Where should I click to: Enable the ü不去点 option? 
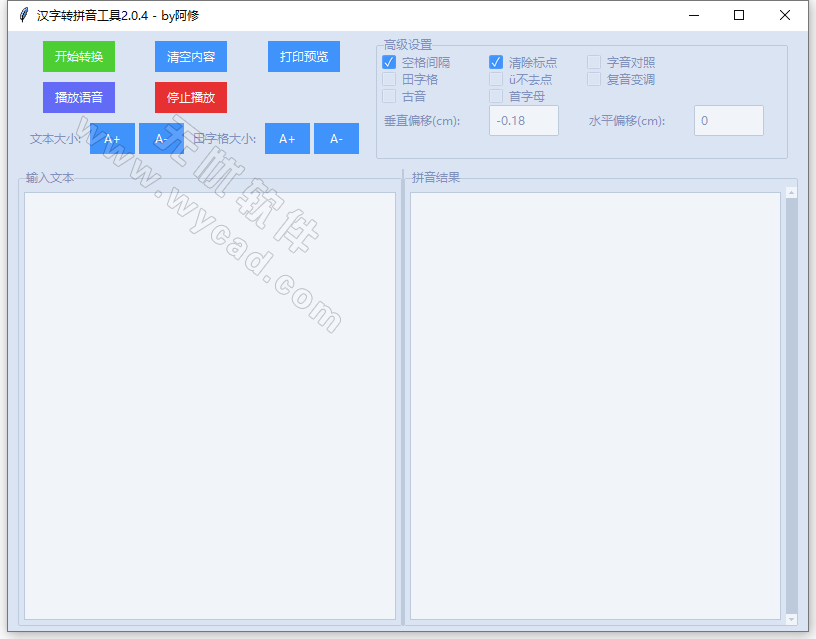pos(496,79)
